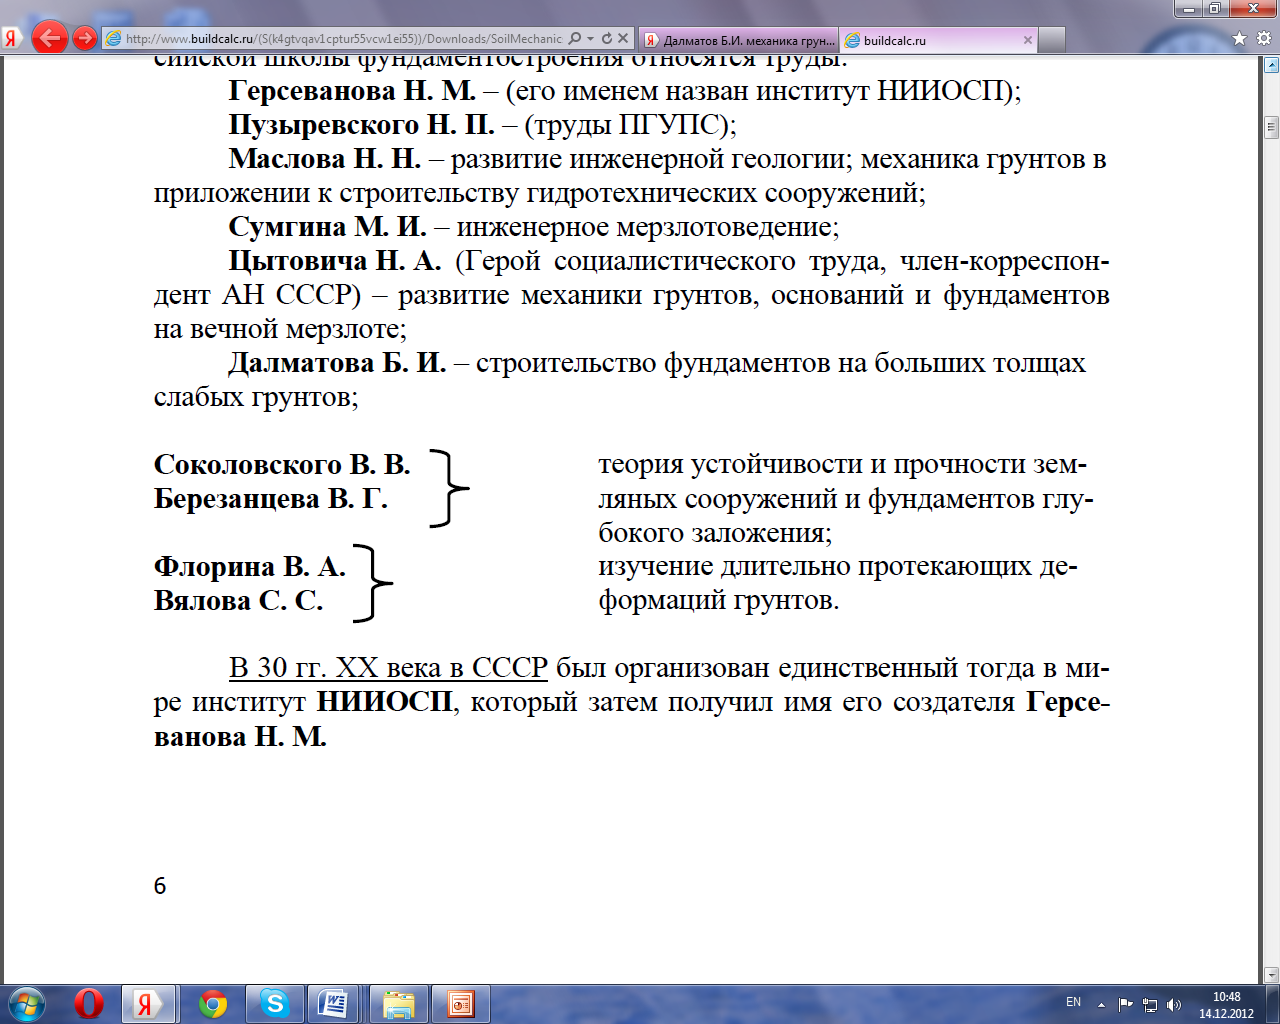Switch to the buildcalc.ru tab
The height and width of the screenshot is (1024, 1280).
938,40
